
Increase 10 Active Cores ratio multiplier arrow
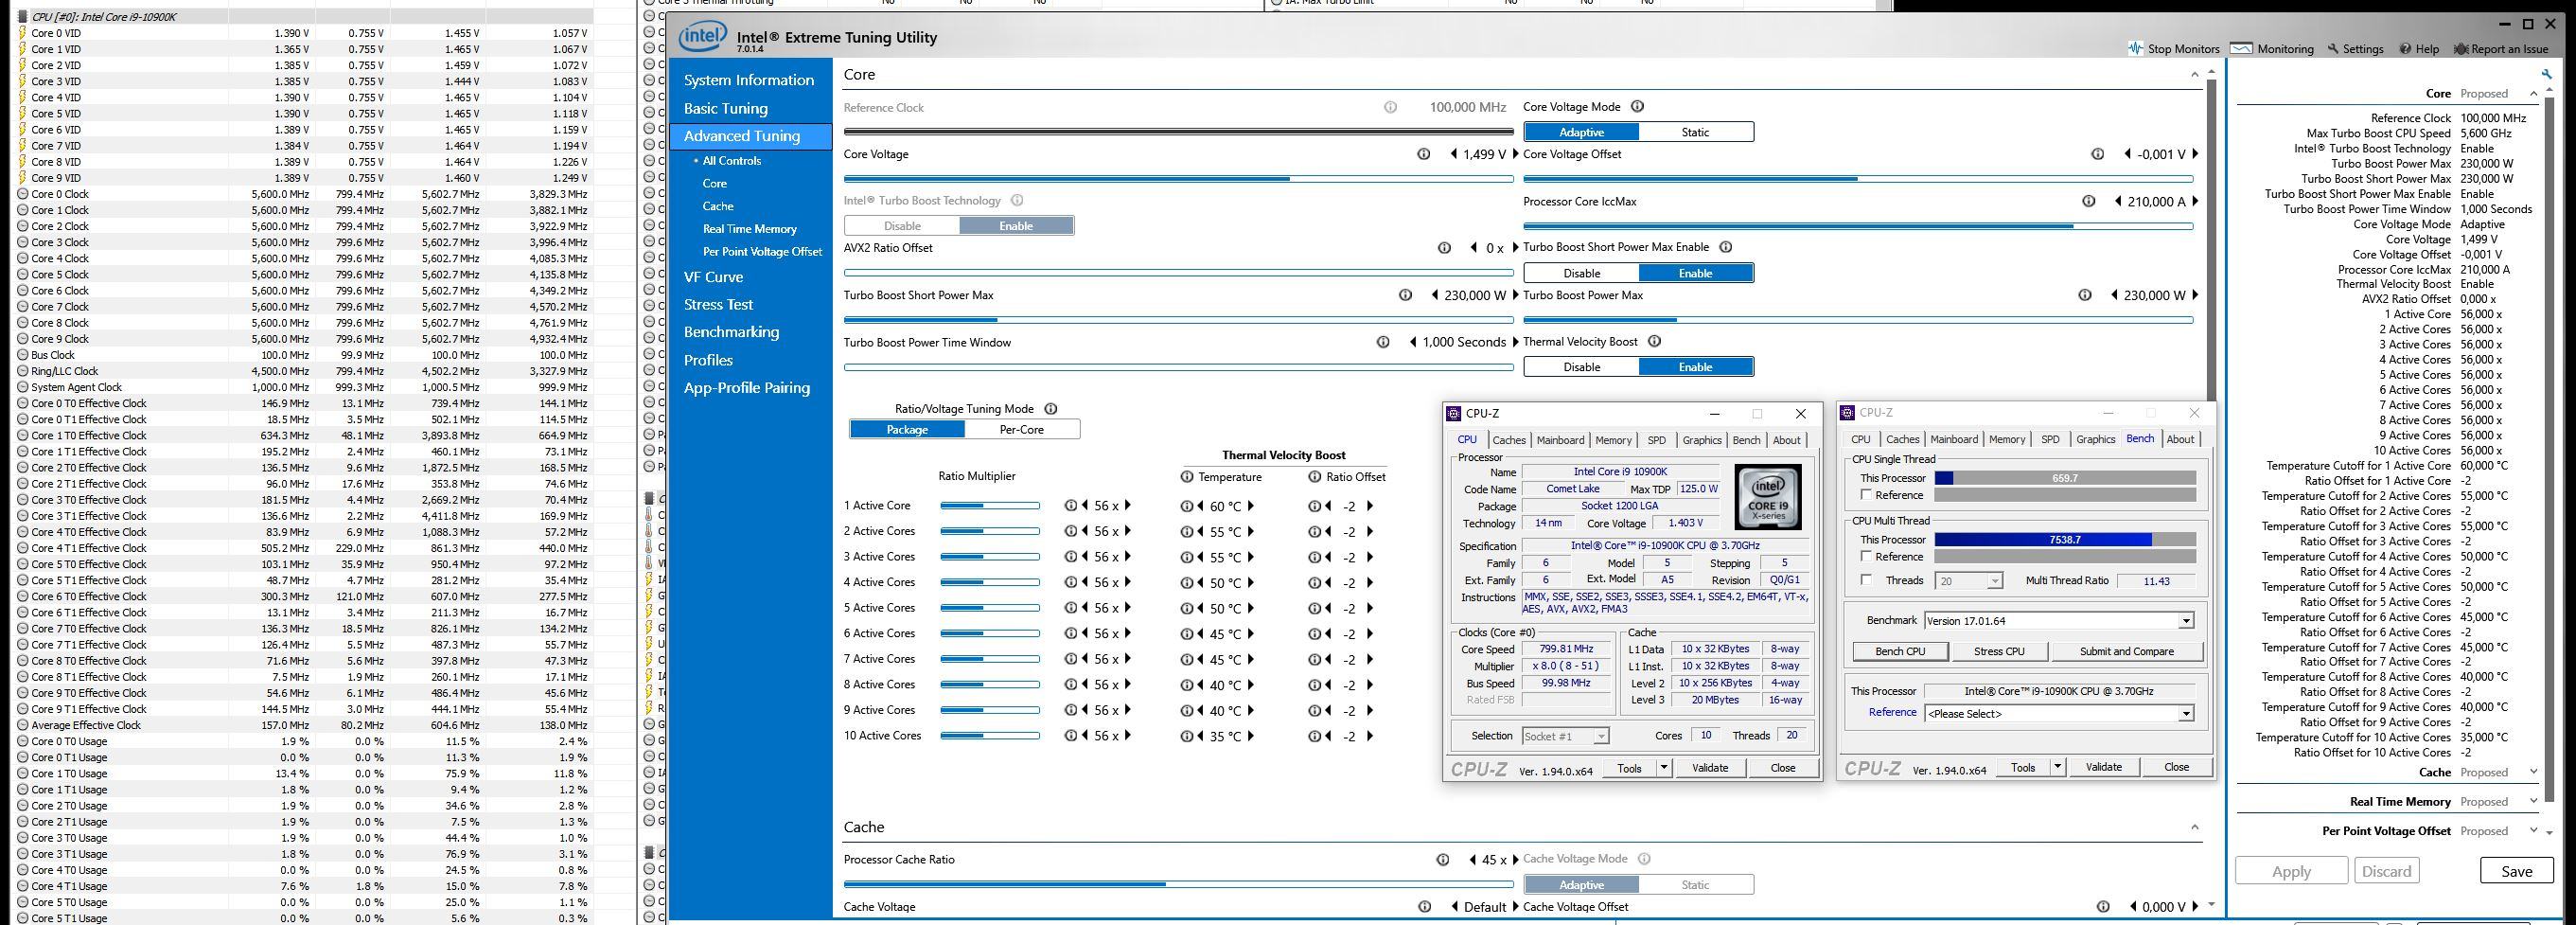1128,736
